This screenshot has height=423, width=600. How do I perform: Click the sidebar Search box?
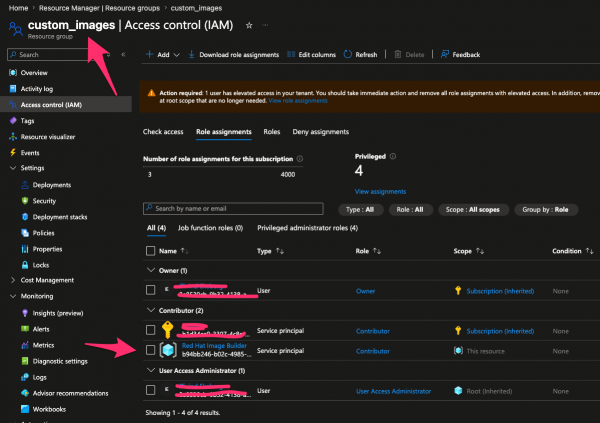click(x=48, y=55)
